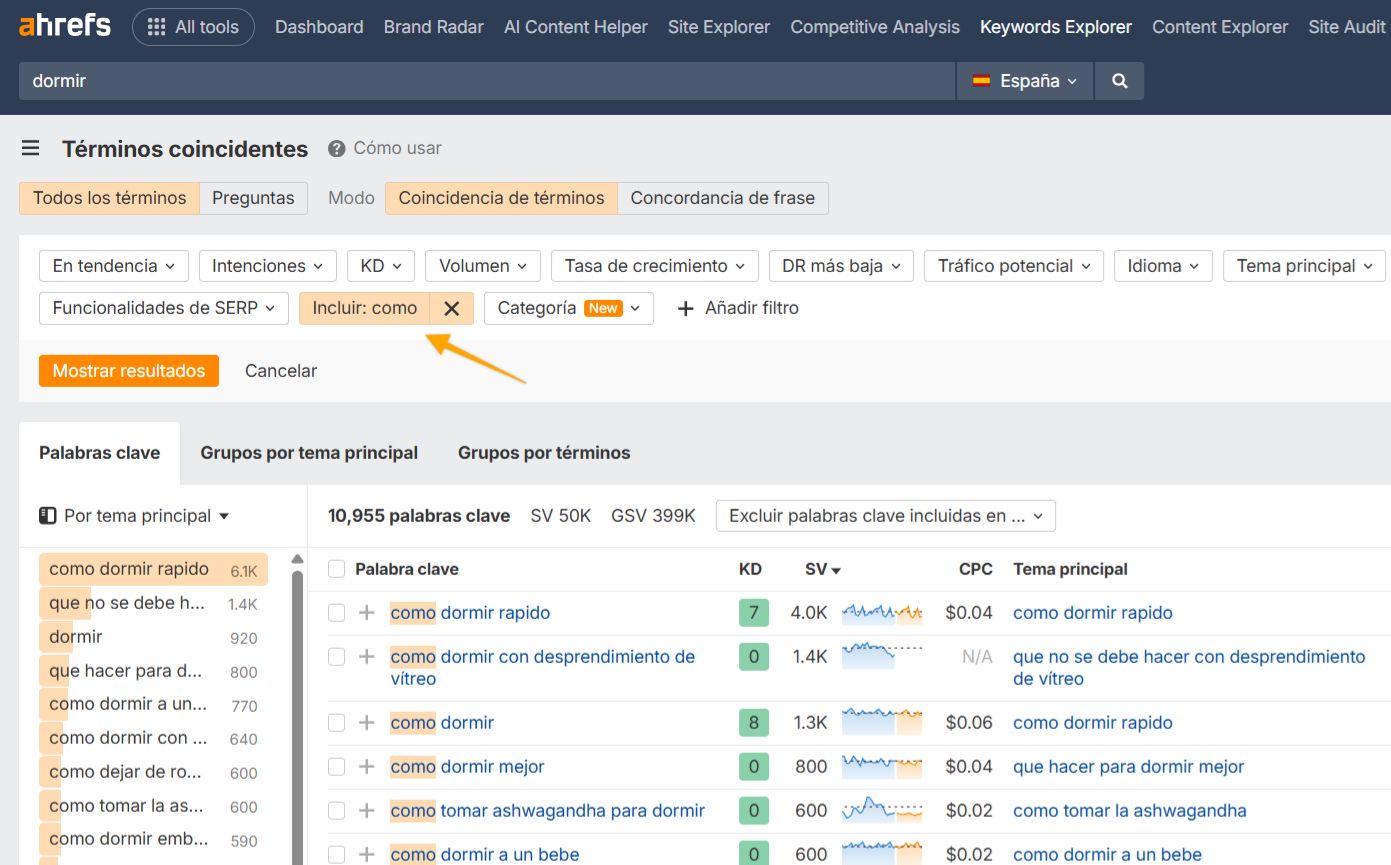Image resolution: width=1391 pixels, height=865 pixels.
Task: Click the plus icon beside como dormir rapido
Action: point(366,612)
